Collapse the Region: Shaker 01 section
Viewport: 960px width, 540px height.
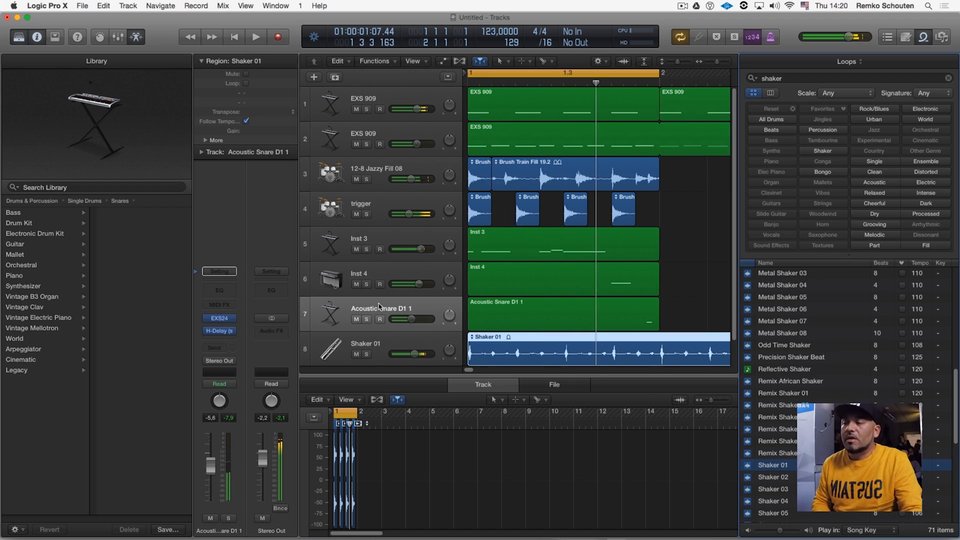click(x=201, y=61)
